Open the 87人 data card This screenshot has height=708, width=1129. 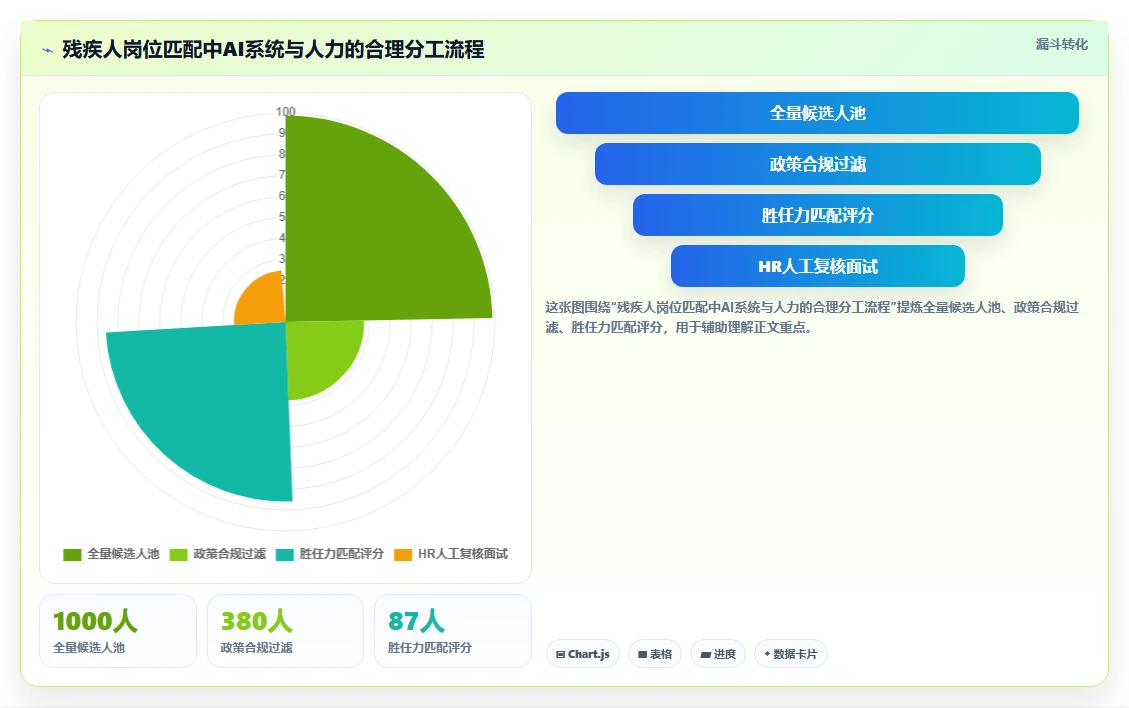[x=453, y=631]
